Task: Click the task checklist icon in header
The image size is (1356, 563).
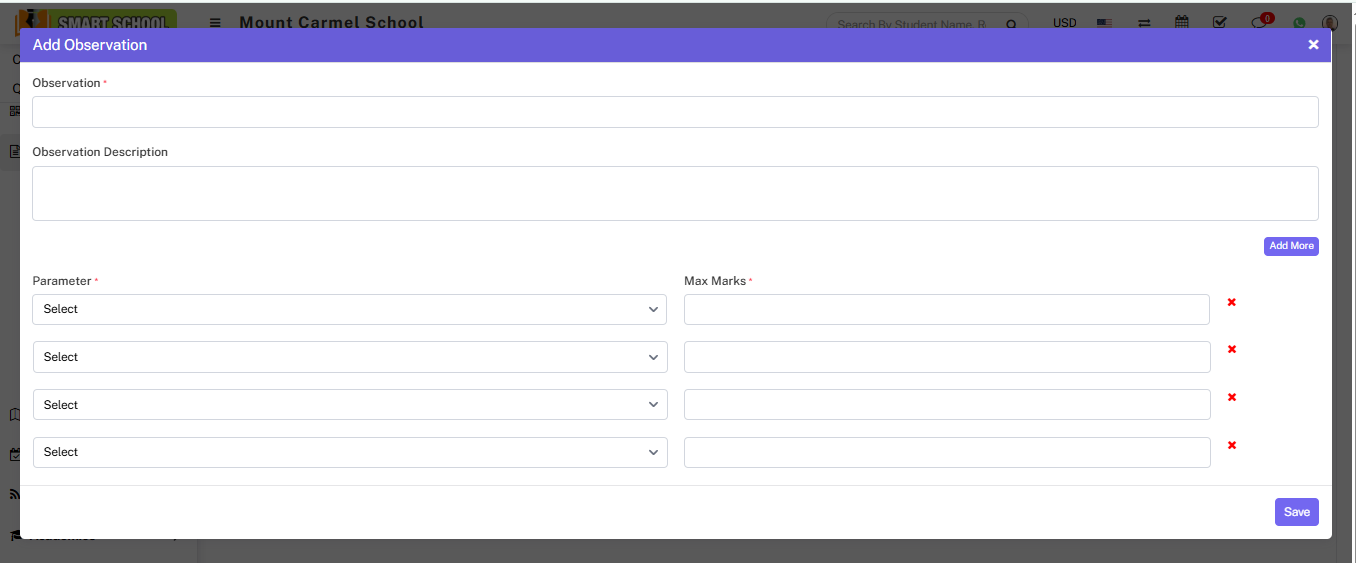Action: tap(1219, 22)
